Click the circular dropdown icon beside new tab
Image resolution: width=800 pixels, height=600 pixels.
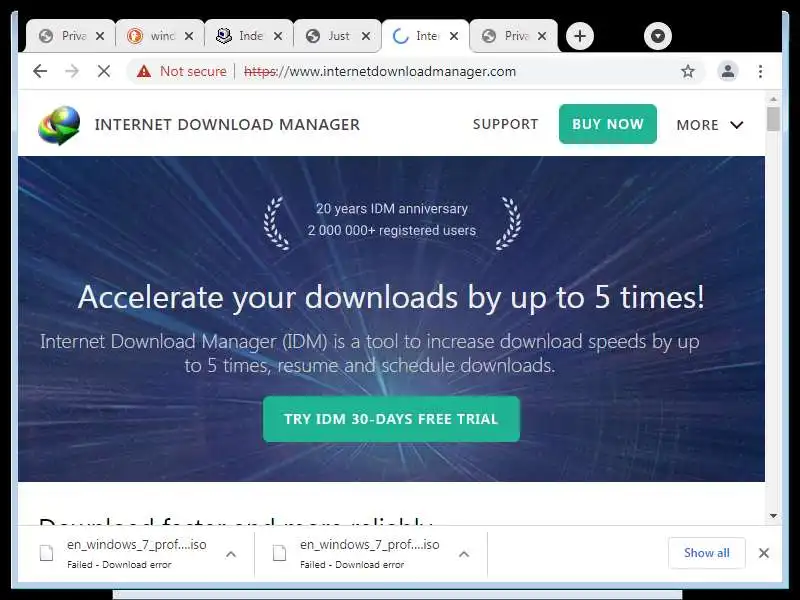tap(658, 36)
